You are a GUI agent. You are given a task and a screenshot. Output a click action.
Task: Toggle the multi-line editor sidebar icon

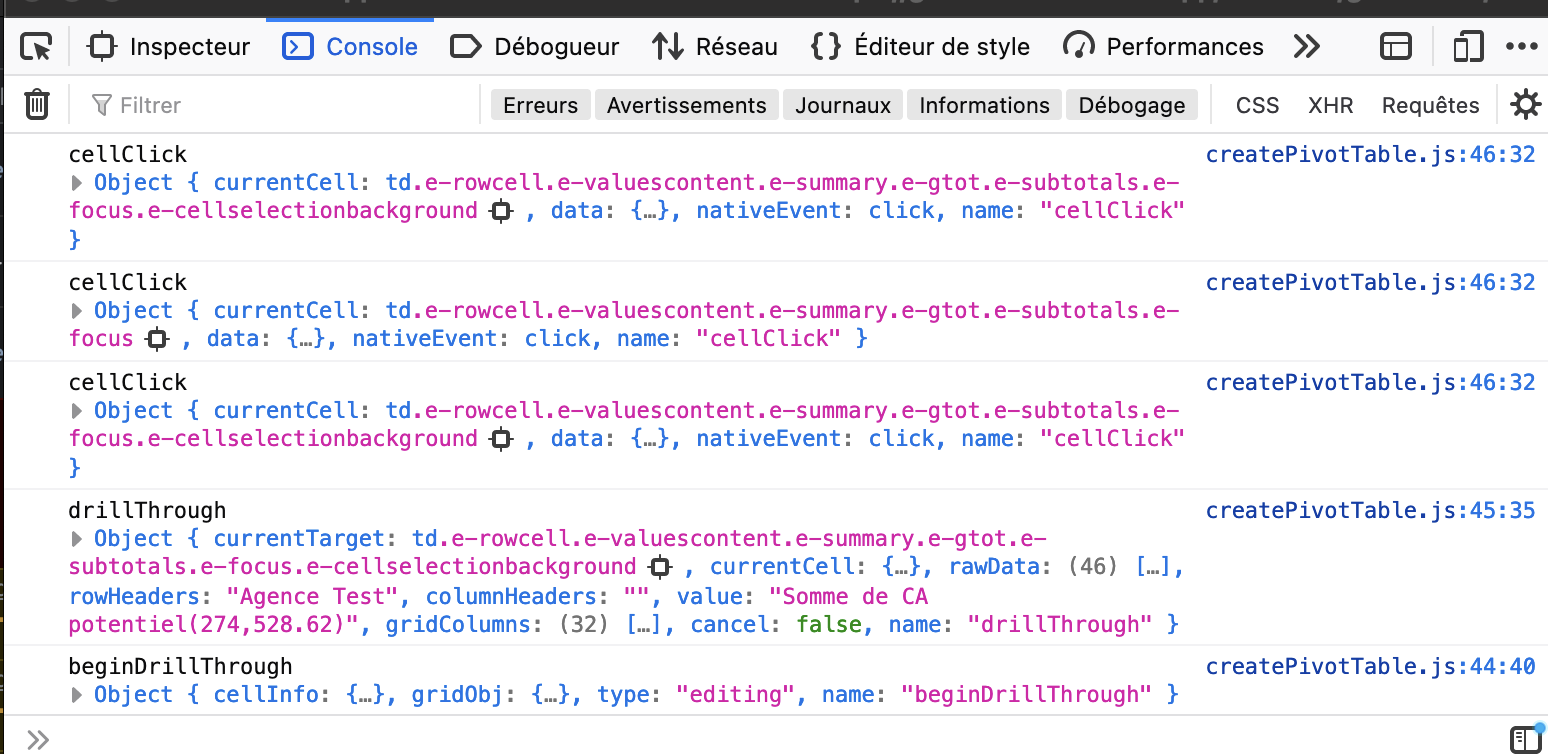coord(1524,739)
